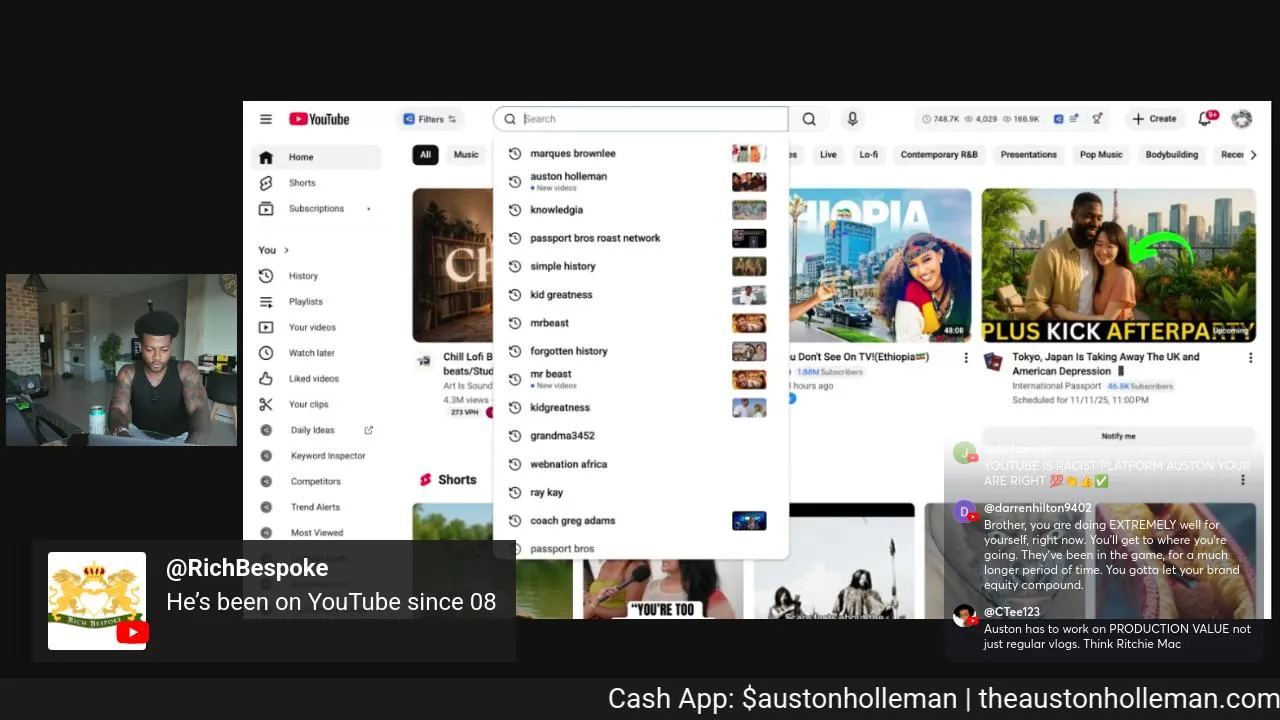Screen dimensions: 1280x720
Task: Click the list icon in stats bar
Action: pyautogui.click(x=1074, y=119)
